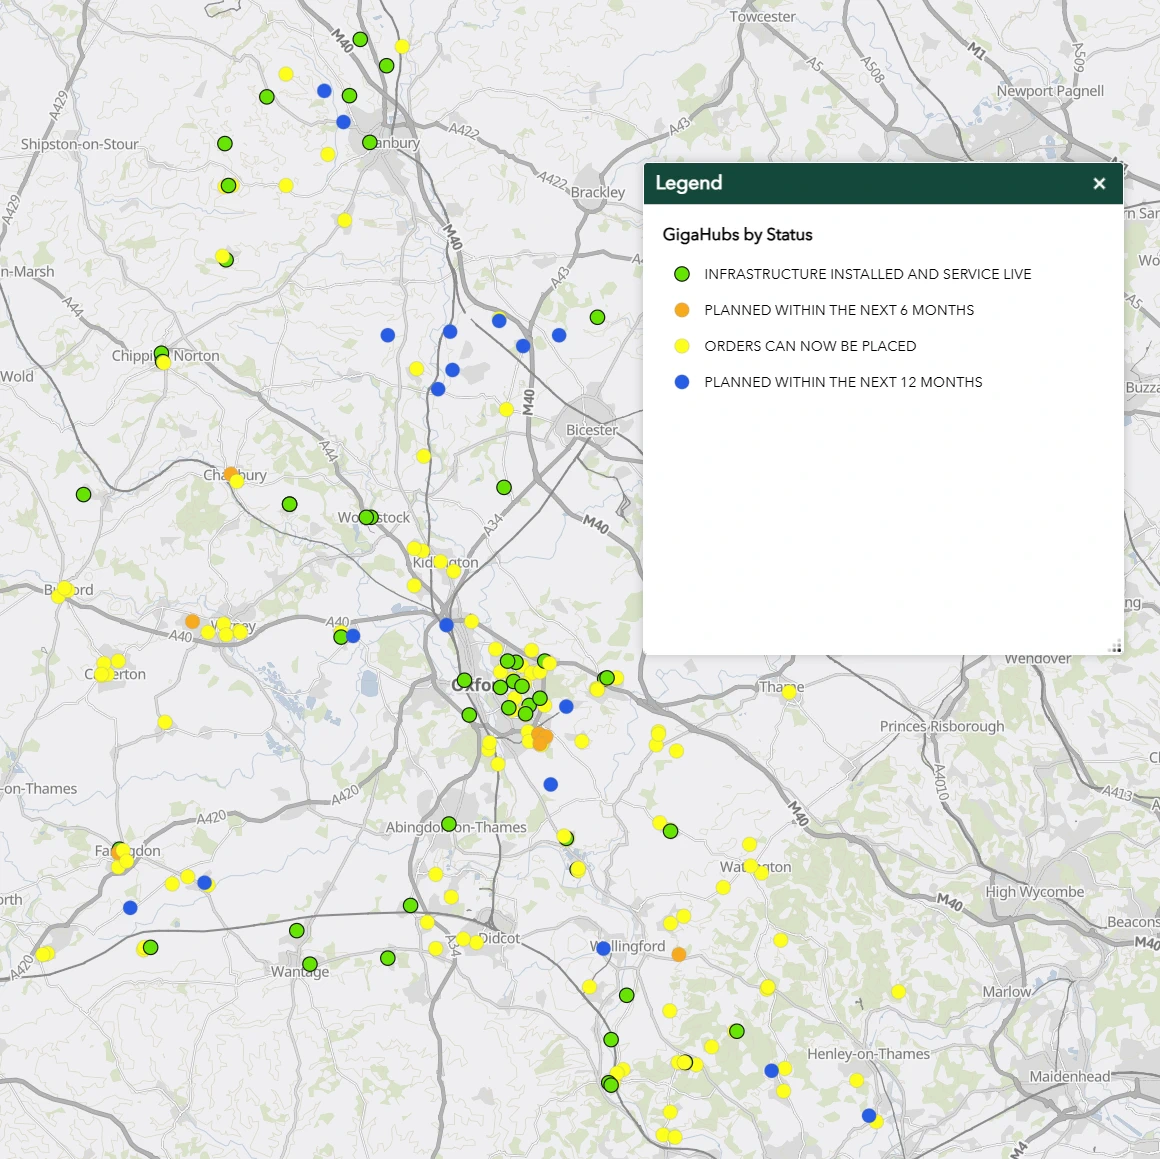The image size is (1160, 1159).
Task: Open the yellow marker west of Marlow
Action: [x=898, y=992]
